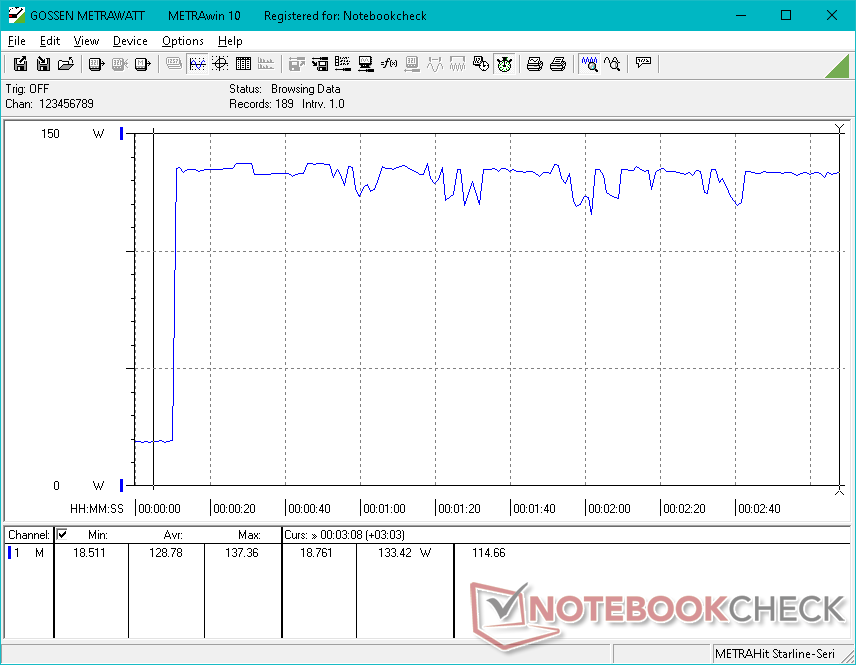This screenshot has width=856, height=665.
Task: Click the Trig: OFF indicator text
Action: click(27, 88)
